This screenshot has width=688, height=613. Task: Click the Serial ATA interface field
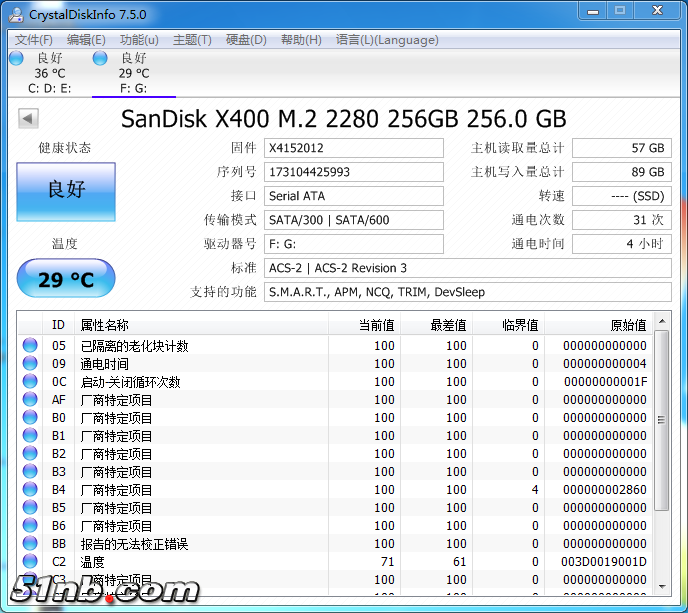coord(354,196)
